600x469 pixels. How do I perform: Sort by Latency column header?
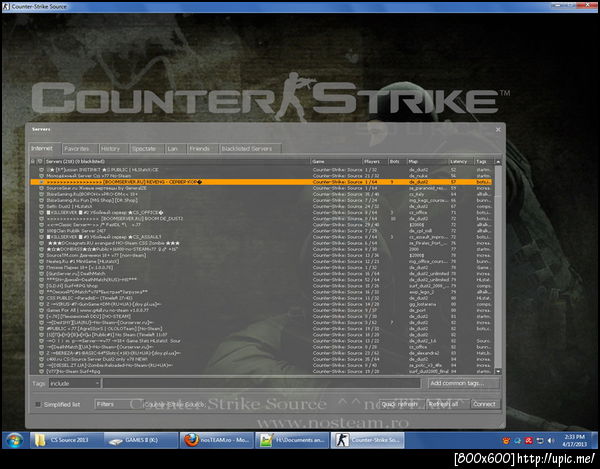pos(461,161)
